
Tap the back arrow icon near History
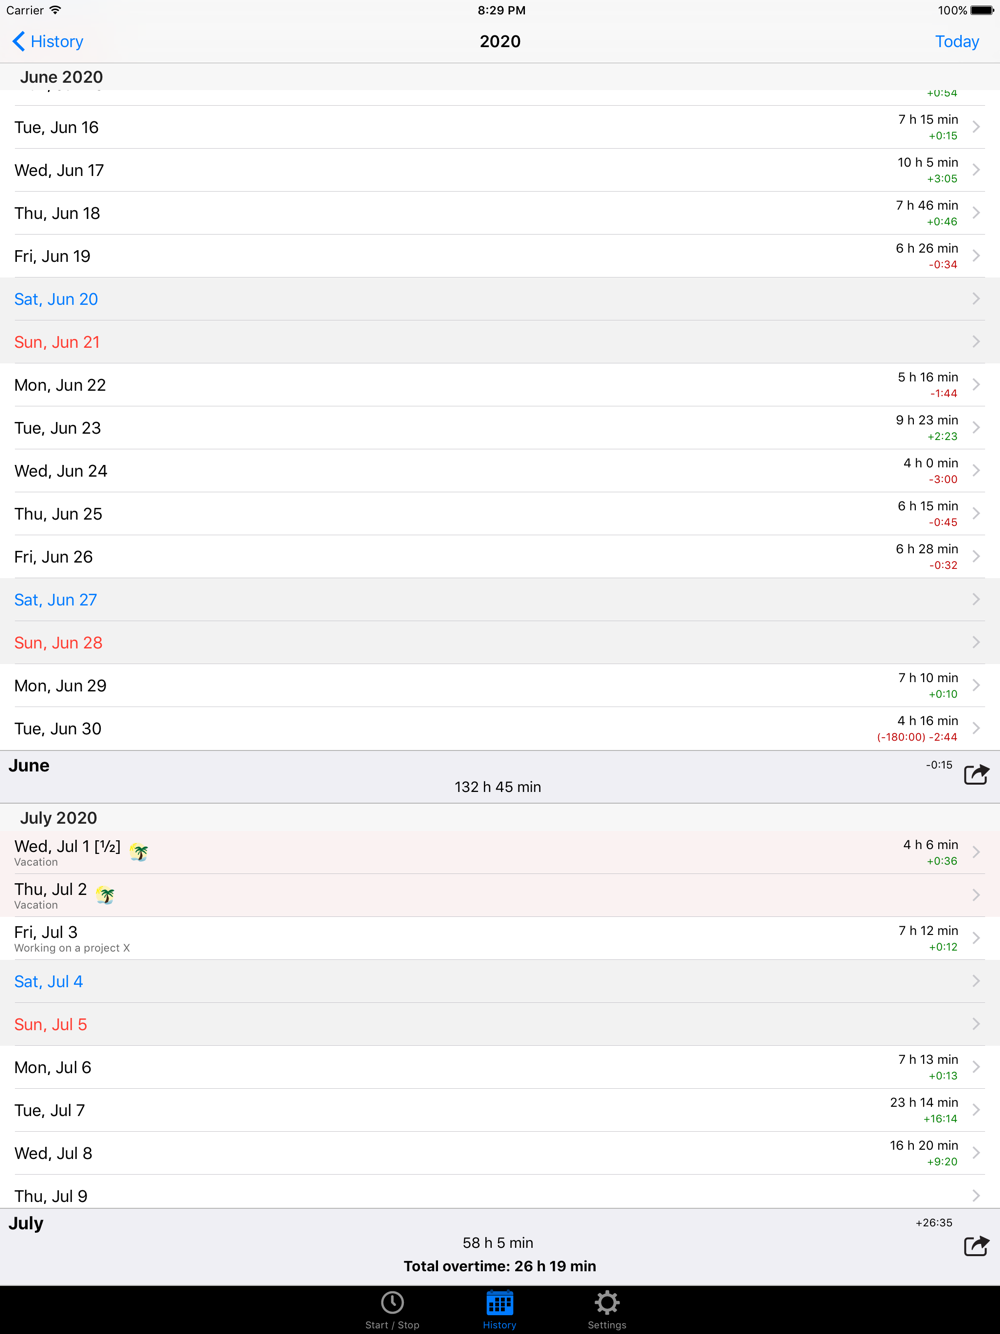point(18,41)
